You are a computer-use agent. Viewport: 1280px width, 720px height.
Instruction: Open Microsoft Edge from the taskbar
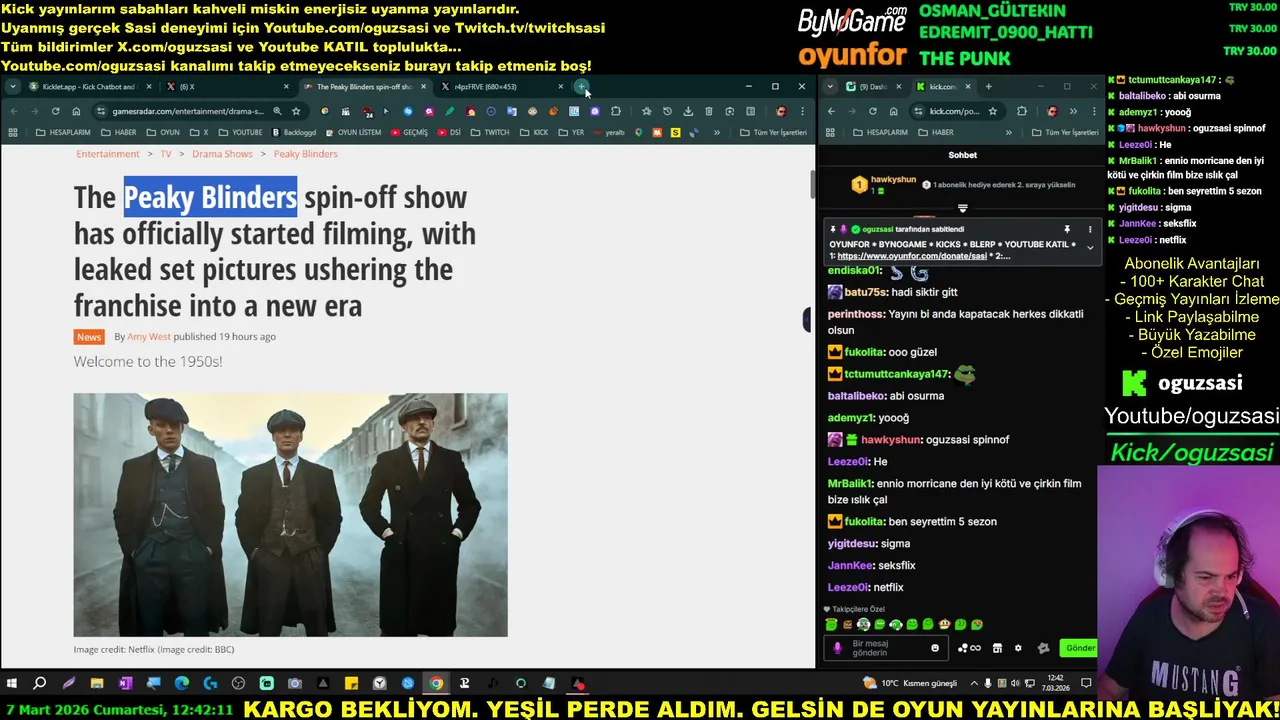[181, 684]
